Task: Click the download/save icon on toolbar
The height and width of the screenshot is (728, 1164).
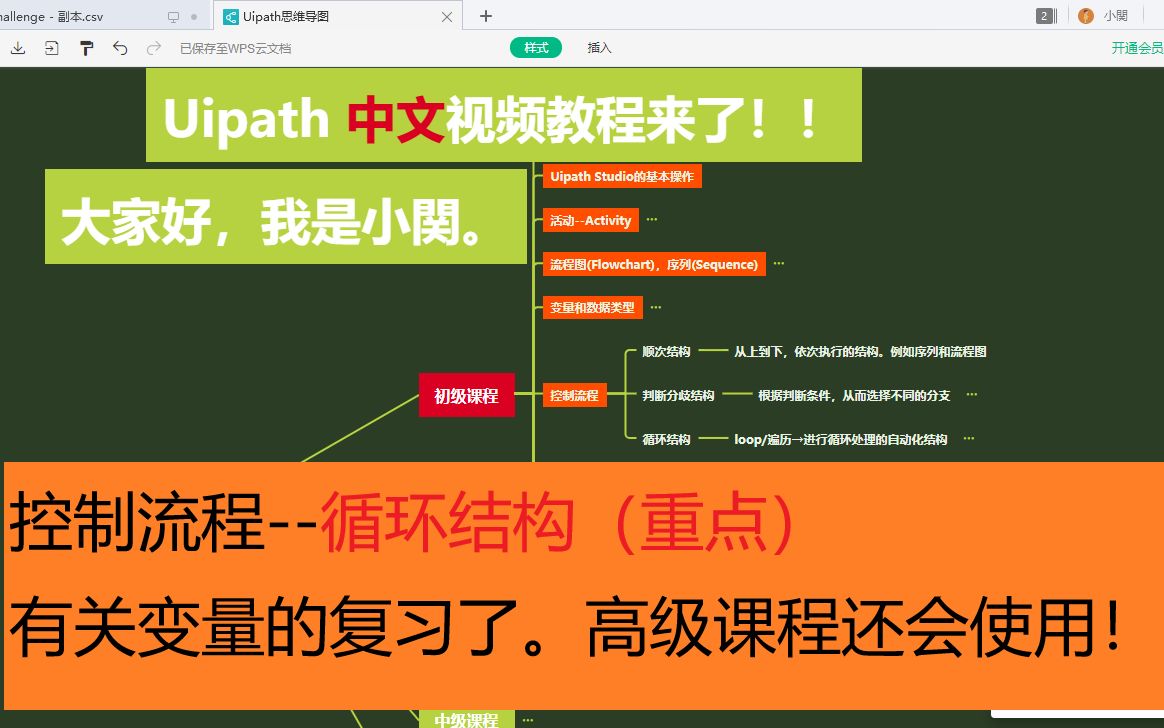Action: pyautogui.click(x=18, y=47)
